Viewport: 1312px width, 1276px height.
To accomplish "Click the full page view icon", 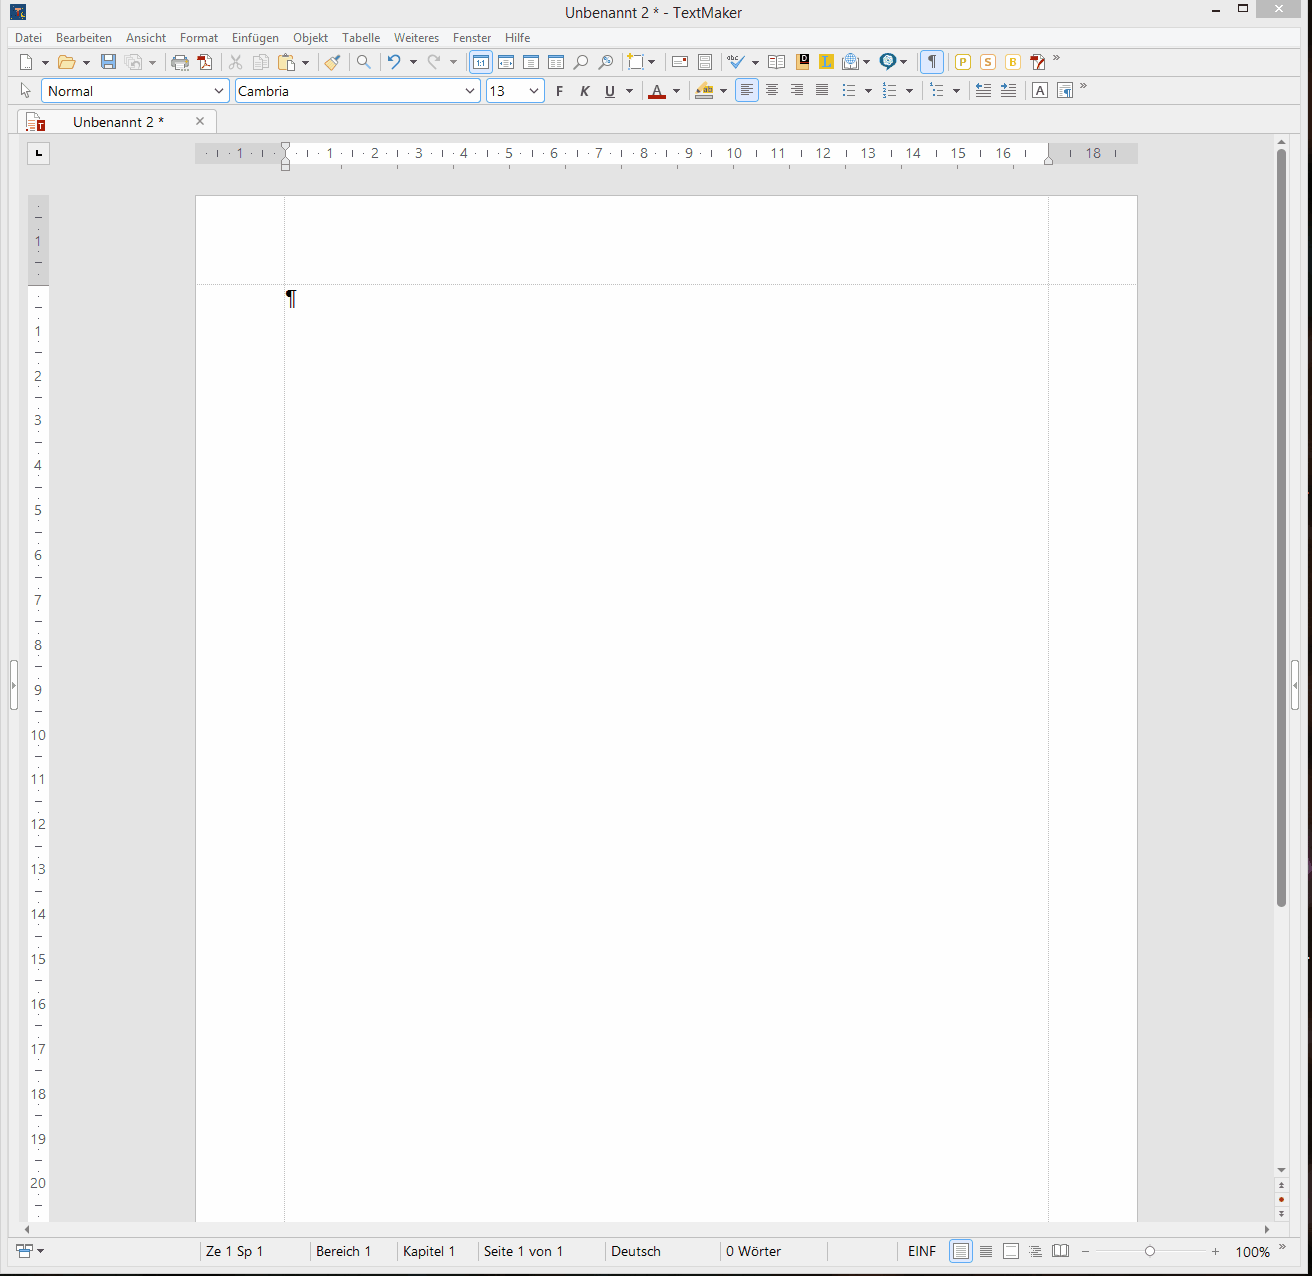I will [x=531, y=62].
